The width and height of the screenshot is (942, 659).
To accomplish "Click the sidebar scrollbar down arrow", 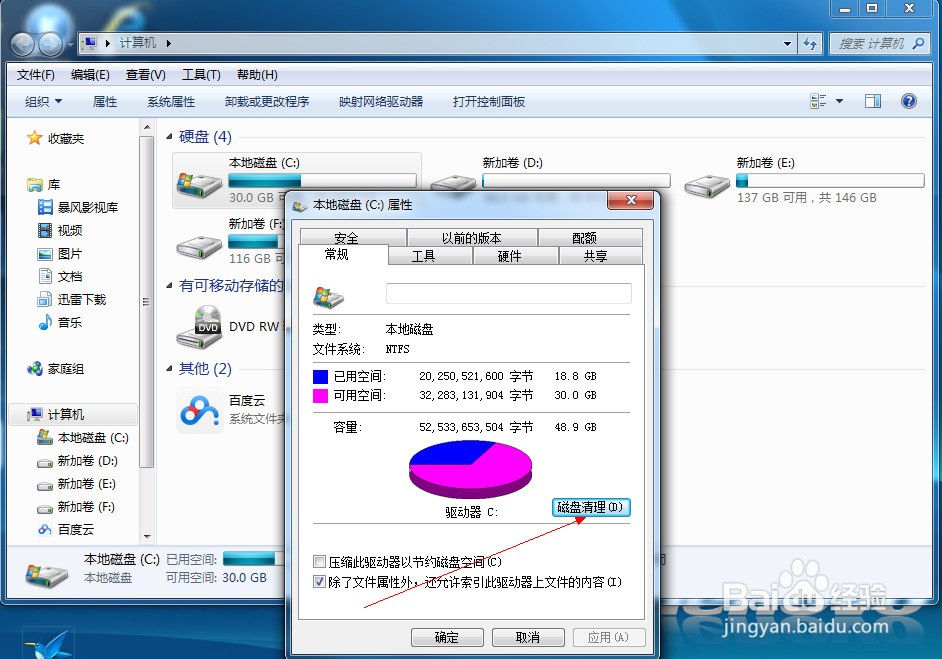I will [x=147, y=536].
